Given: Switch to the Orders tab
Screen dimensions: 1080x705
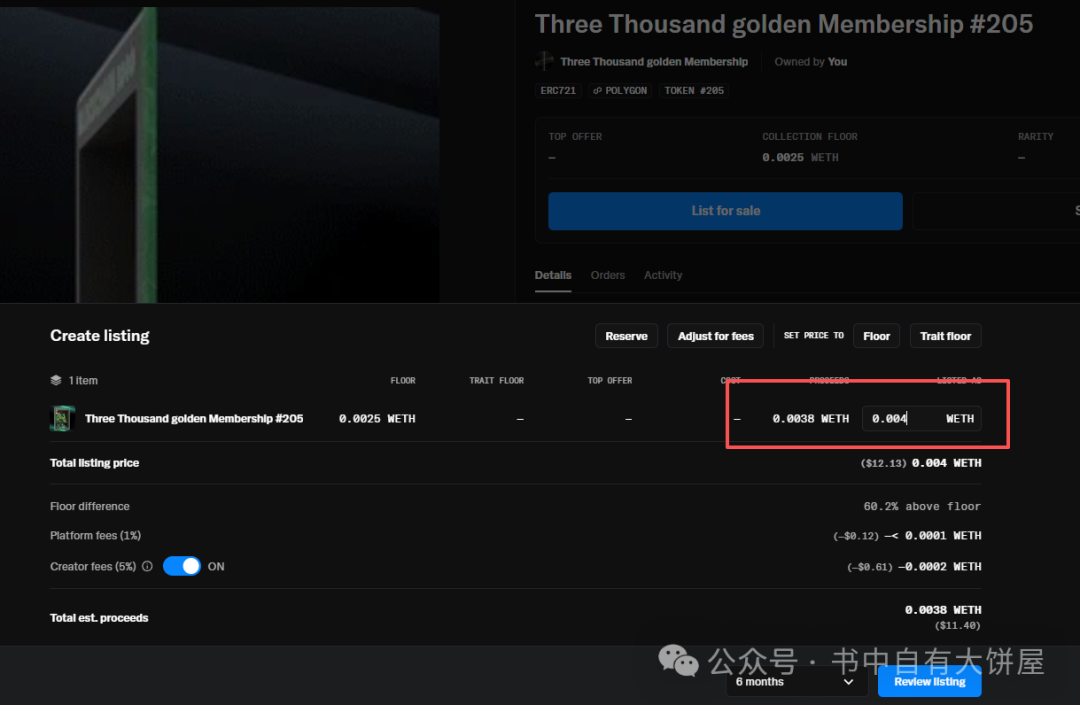Looking at the screenshot, I should (607, 275).
